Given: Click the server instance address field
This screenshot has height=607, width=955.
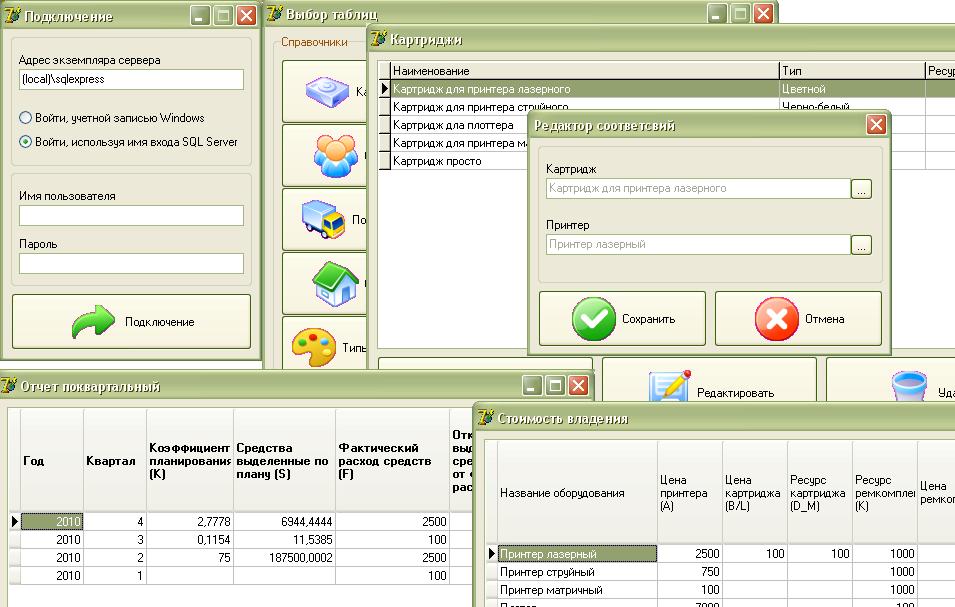Looking at the screenshot, I should point(131,80).
